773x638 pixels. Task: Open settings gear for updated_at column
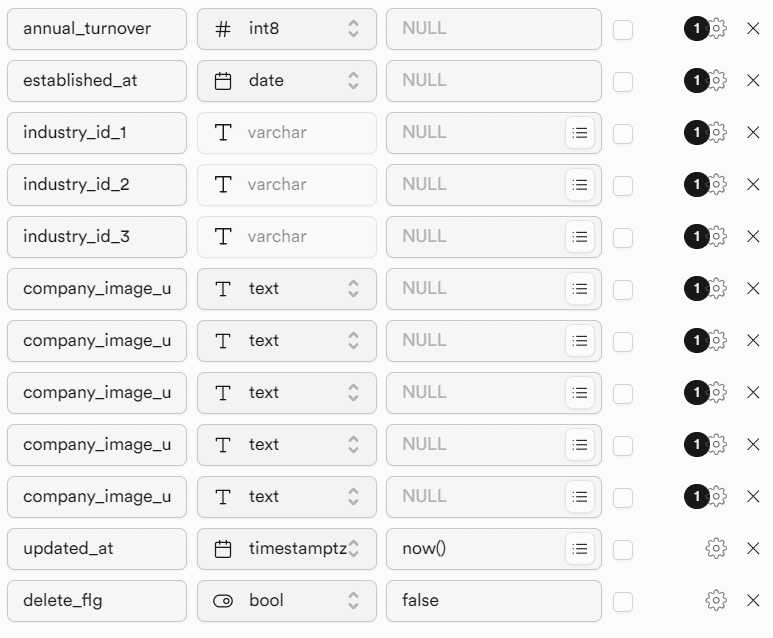point(715,548)
